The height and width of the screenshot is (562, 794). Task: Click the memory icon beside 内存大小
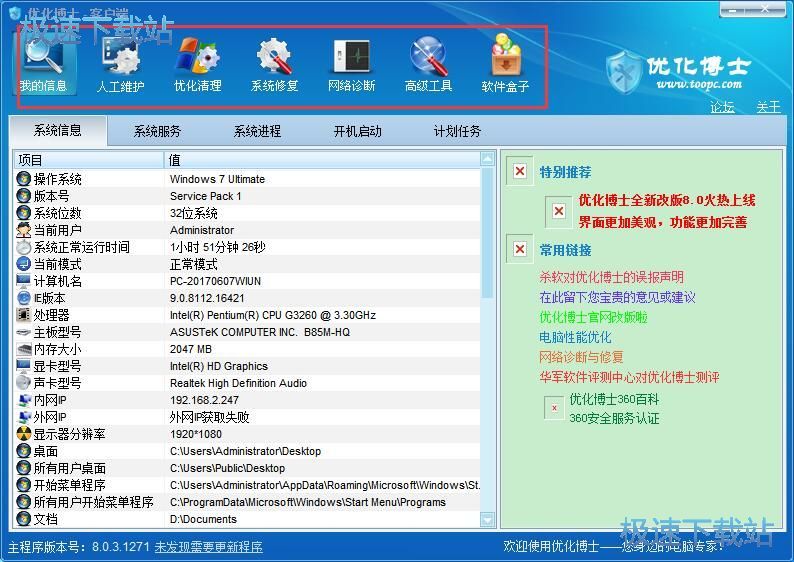click(x=23, y=349)
